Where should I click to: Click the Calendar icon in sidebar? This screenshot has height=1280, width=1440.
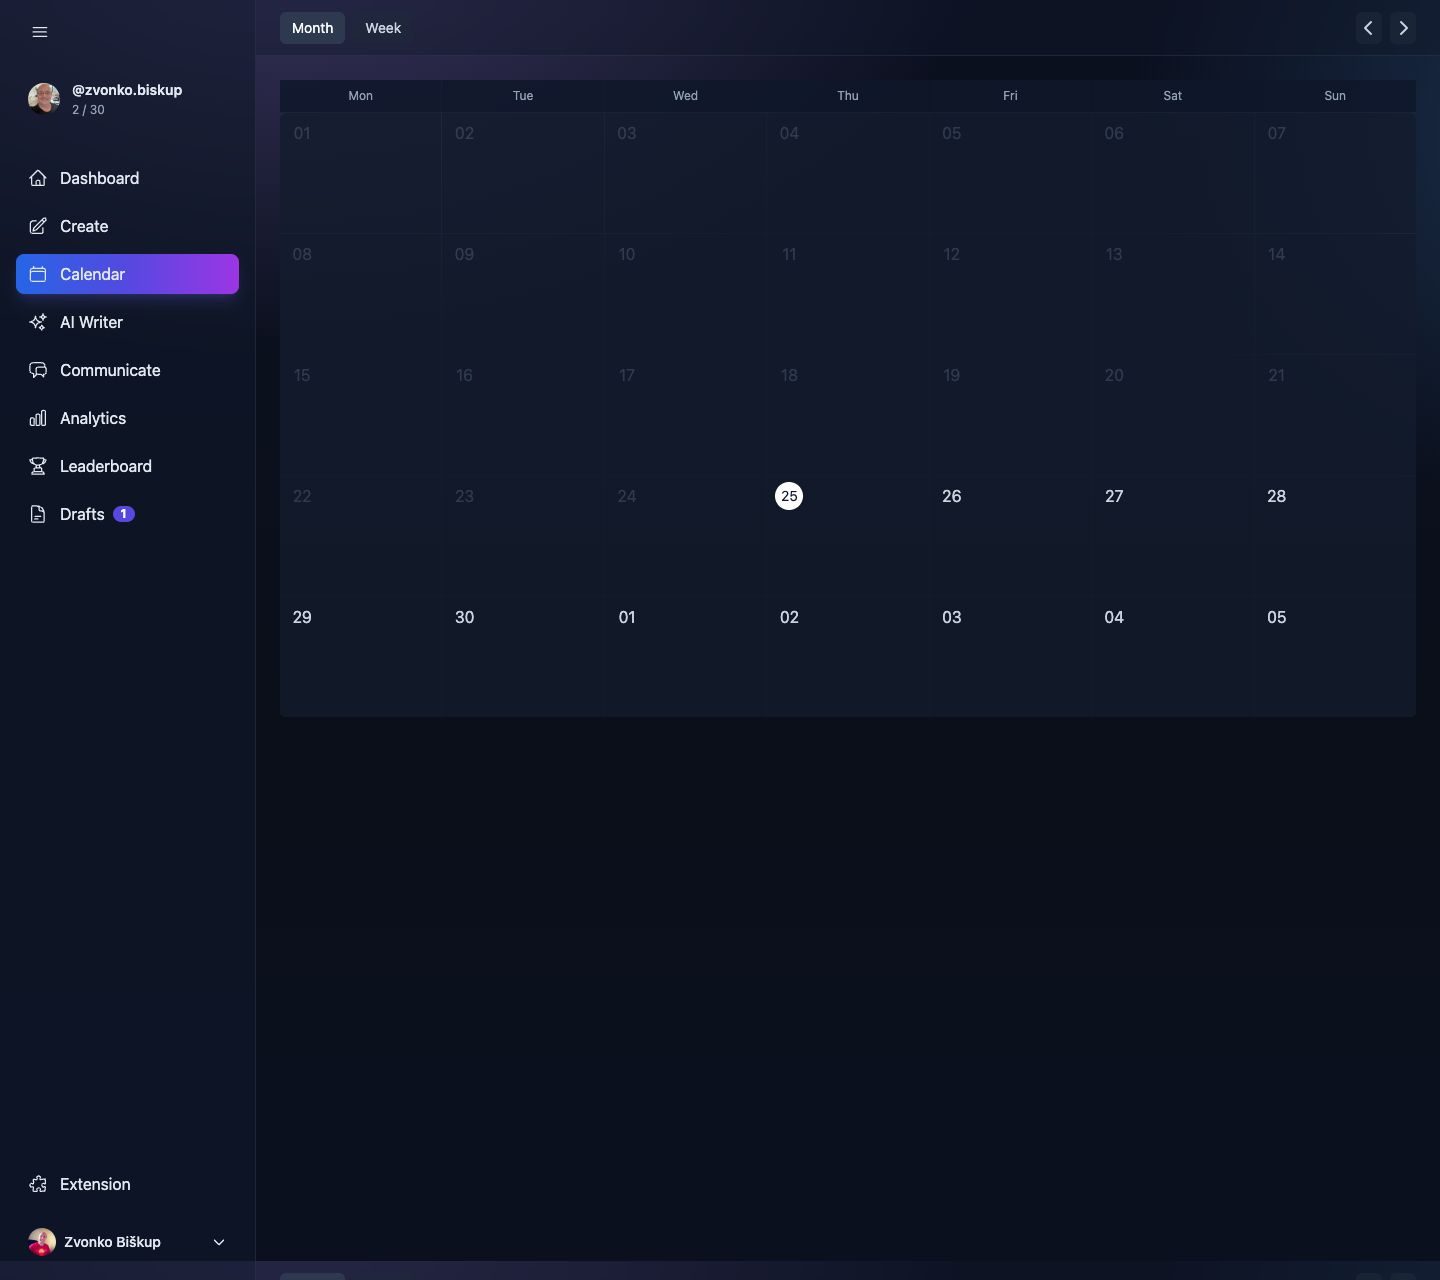click(38, 274)
